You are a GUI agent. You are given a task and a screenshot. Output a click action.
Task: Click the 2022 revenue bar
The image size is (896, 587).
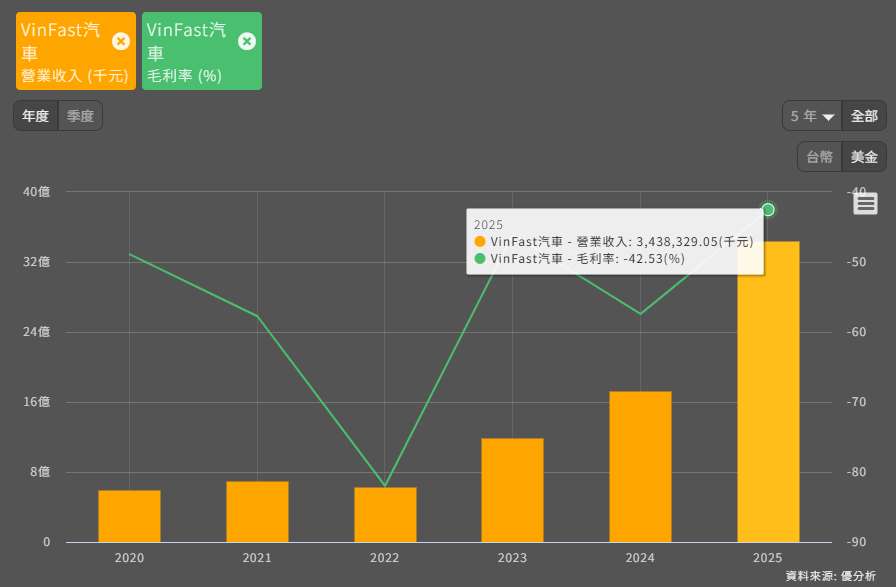[385, 515]
